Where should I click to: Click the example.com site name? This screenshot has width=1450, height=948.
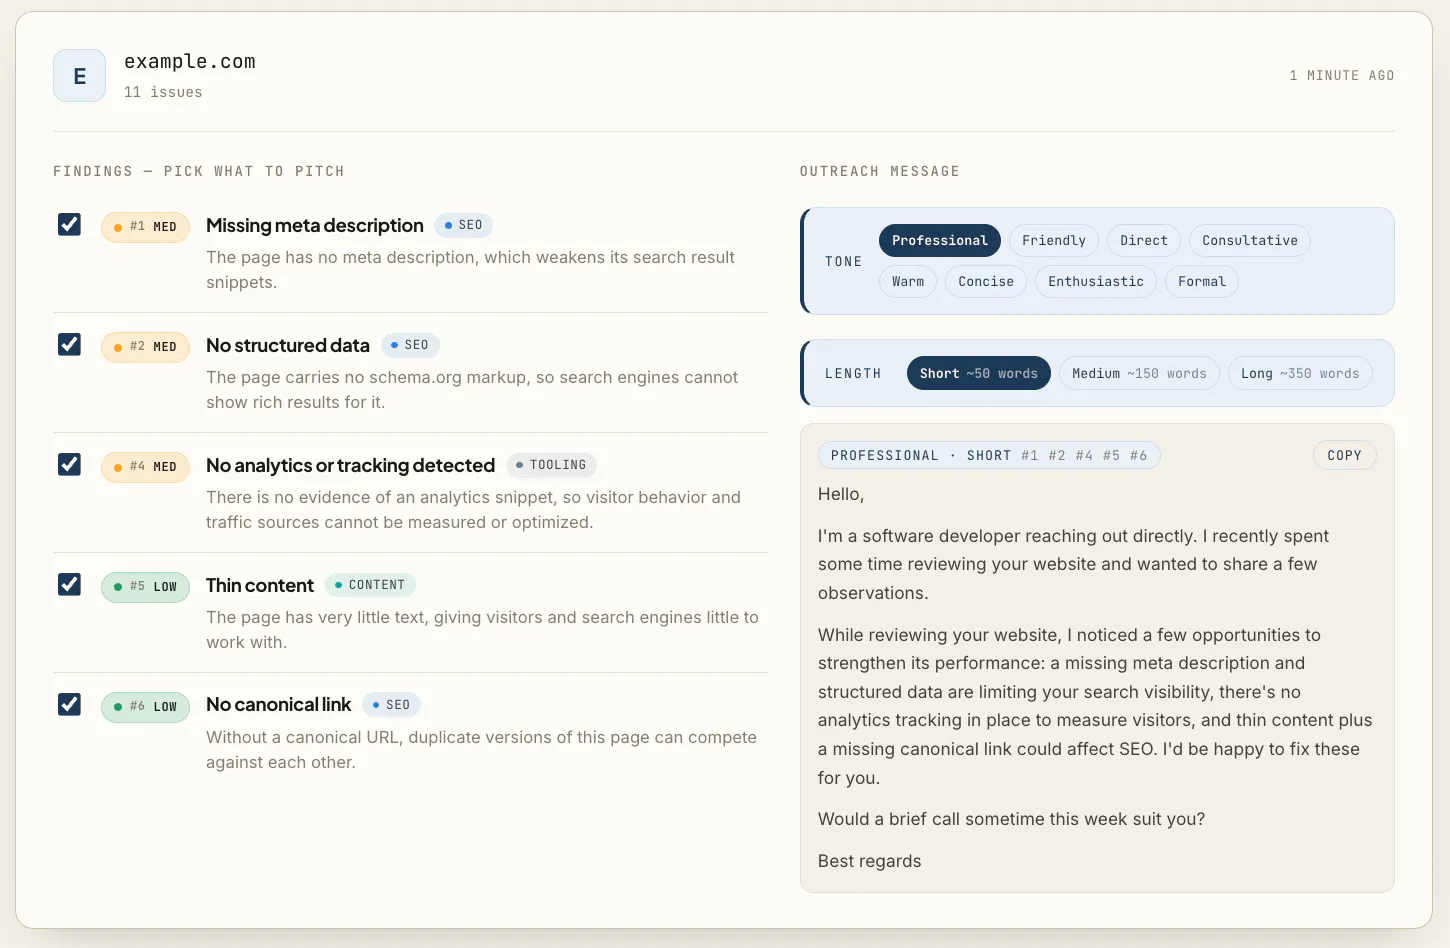point(190,62)
